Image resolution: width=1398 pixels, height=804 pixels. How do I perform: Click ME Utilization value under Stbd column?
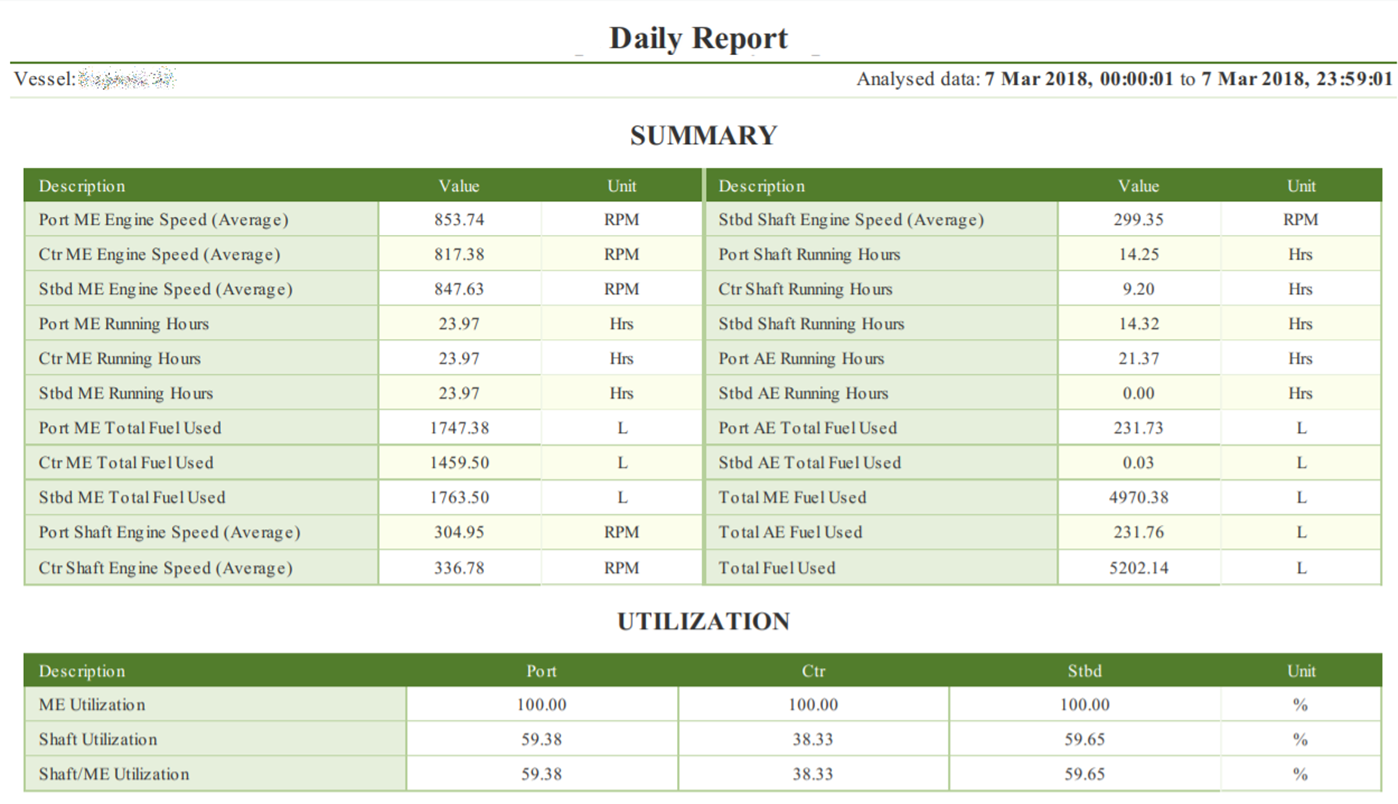point(1085,705)
